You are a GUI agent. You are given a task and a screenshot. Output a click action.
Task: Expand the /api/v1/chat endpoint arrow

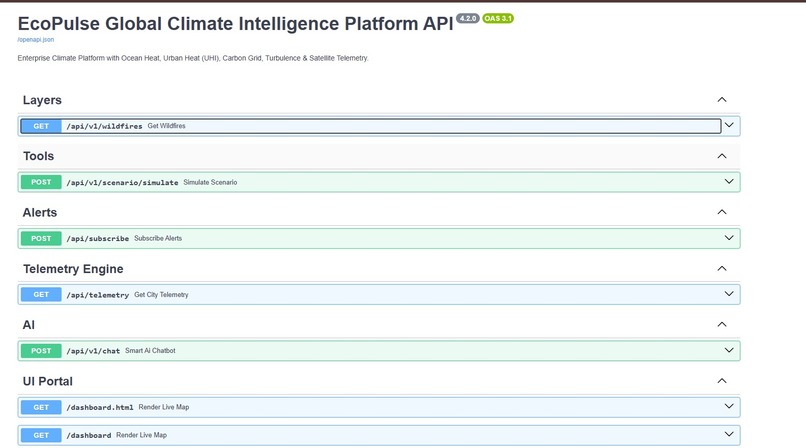pos(729,350)
